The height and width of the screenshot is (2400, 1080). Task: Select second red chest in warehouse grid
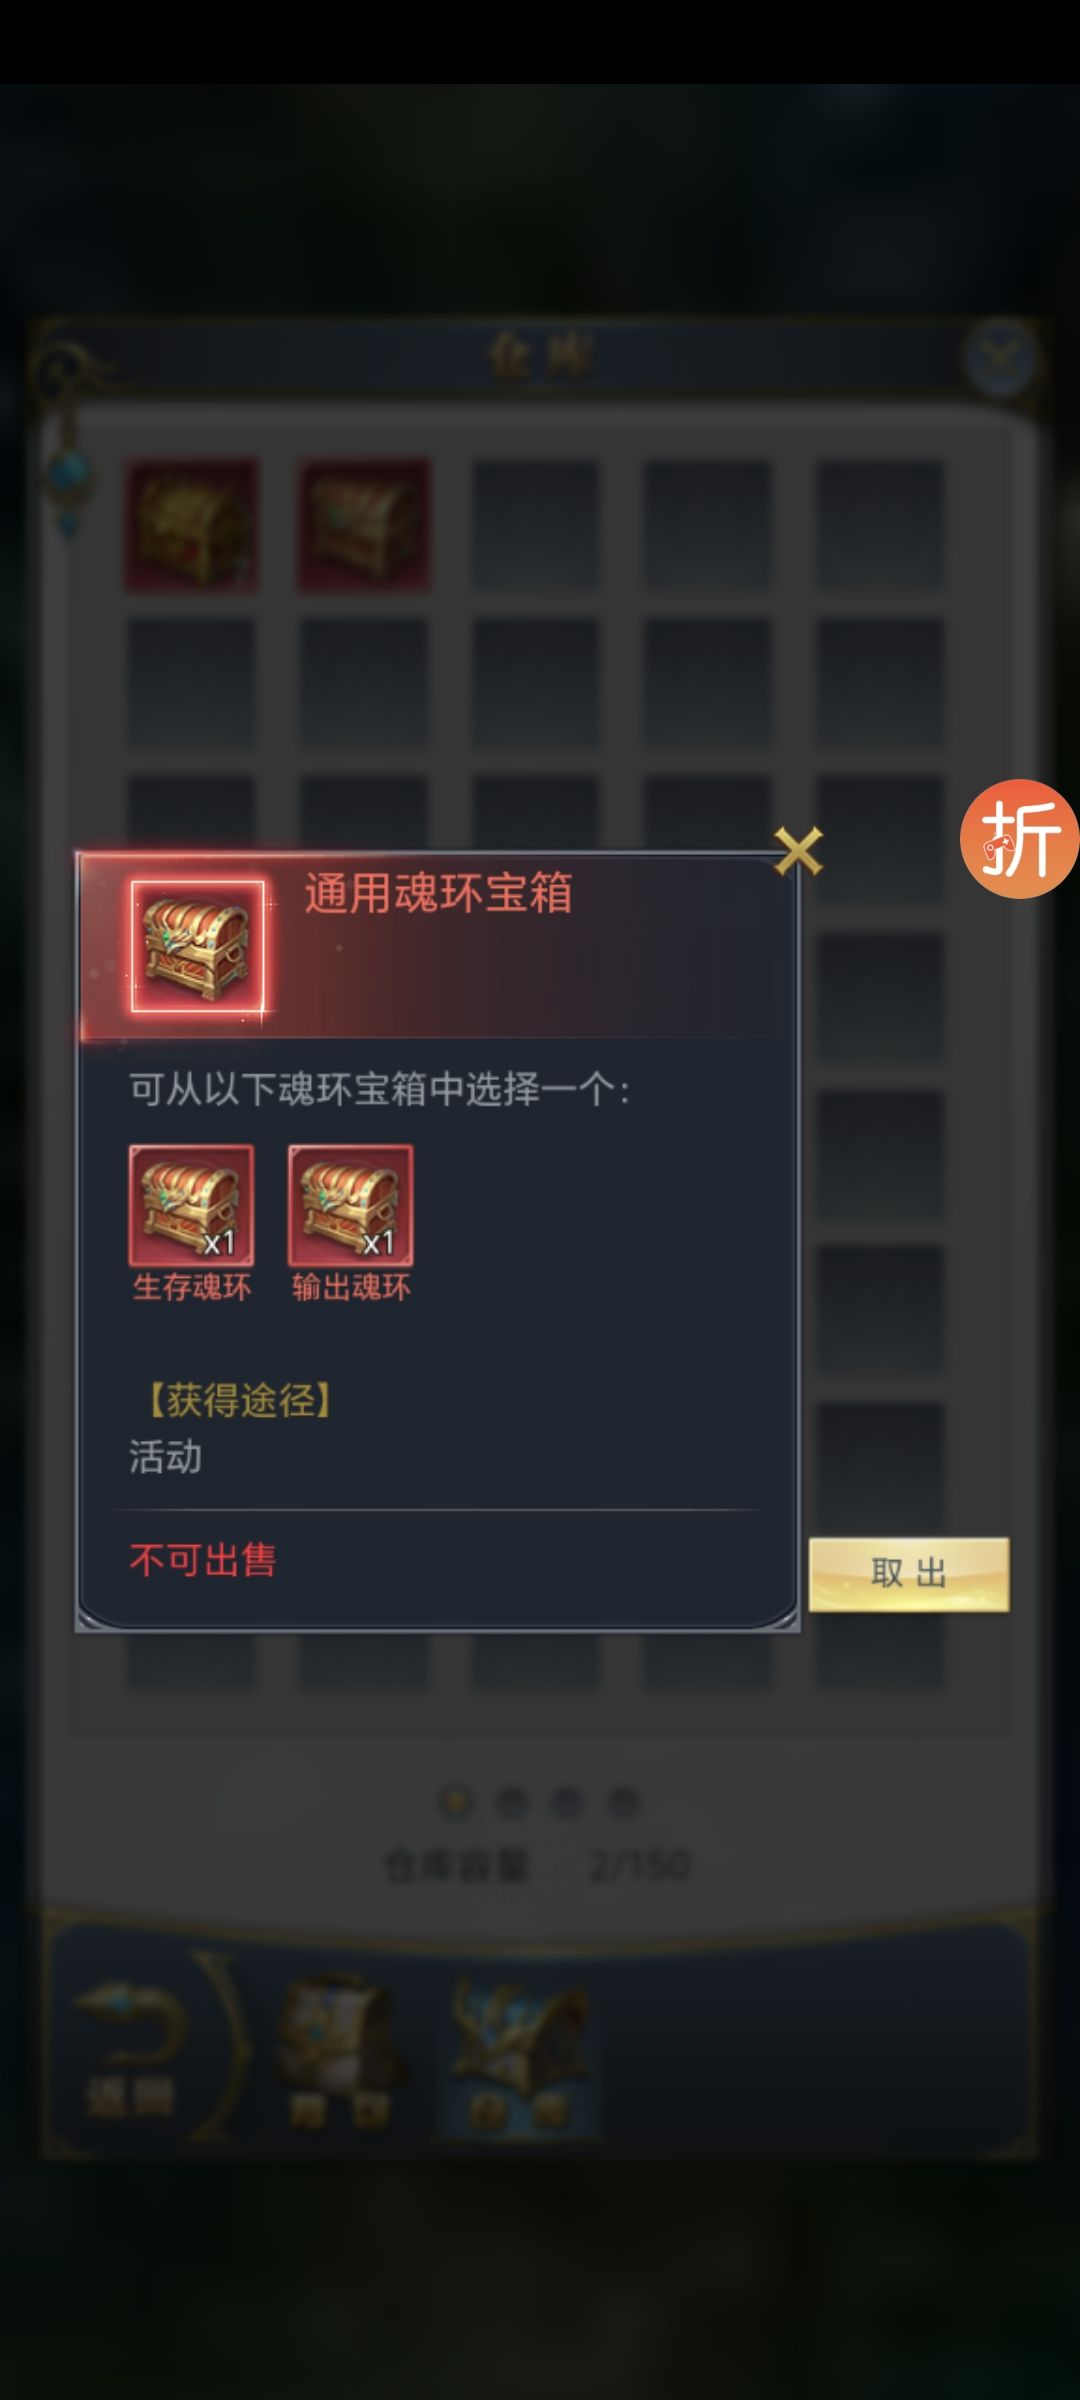click(x=364, y=525)
